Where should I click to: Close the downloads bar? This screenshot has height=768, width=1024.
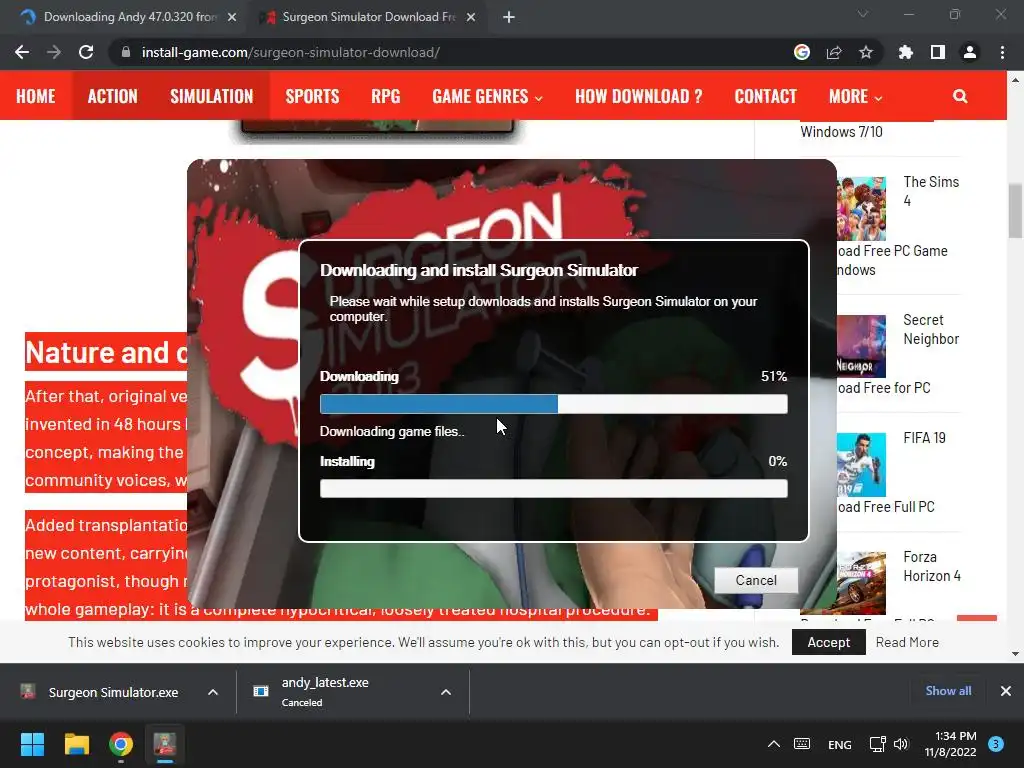pos(1006,691)
